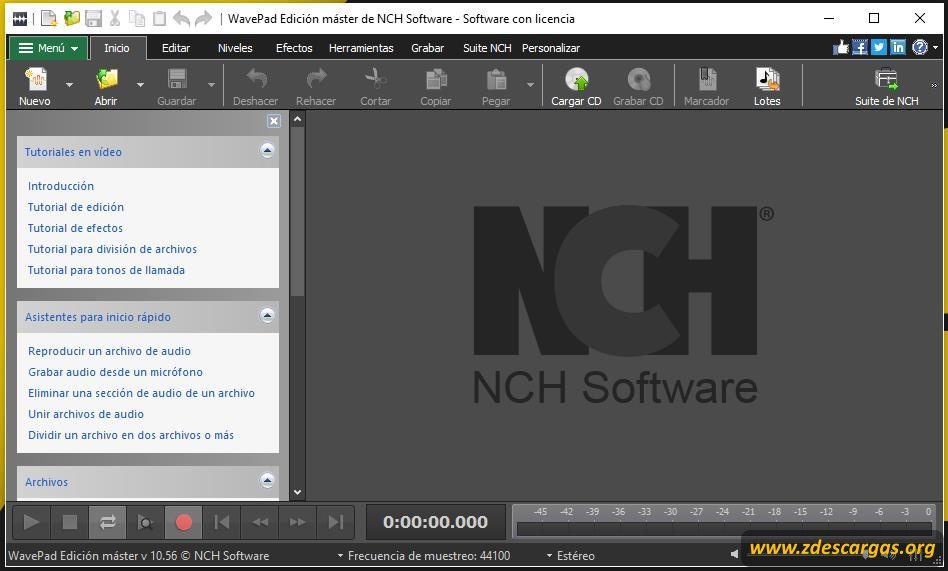The image size is (948, 571).
Task: Click the Pegar clipboard icon
Action: pos(496,80)
